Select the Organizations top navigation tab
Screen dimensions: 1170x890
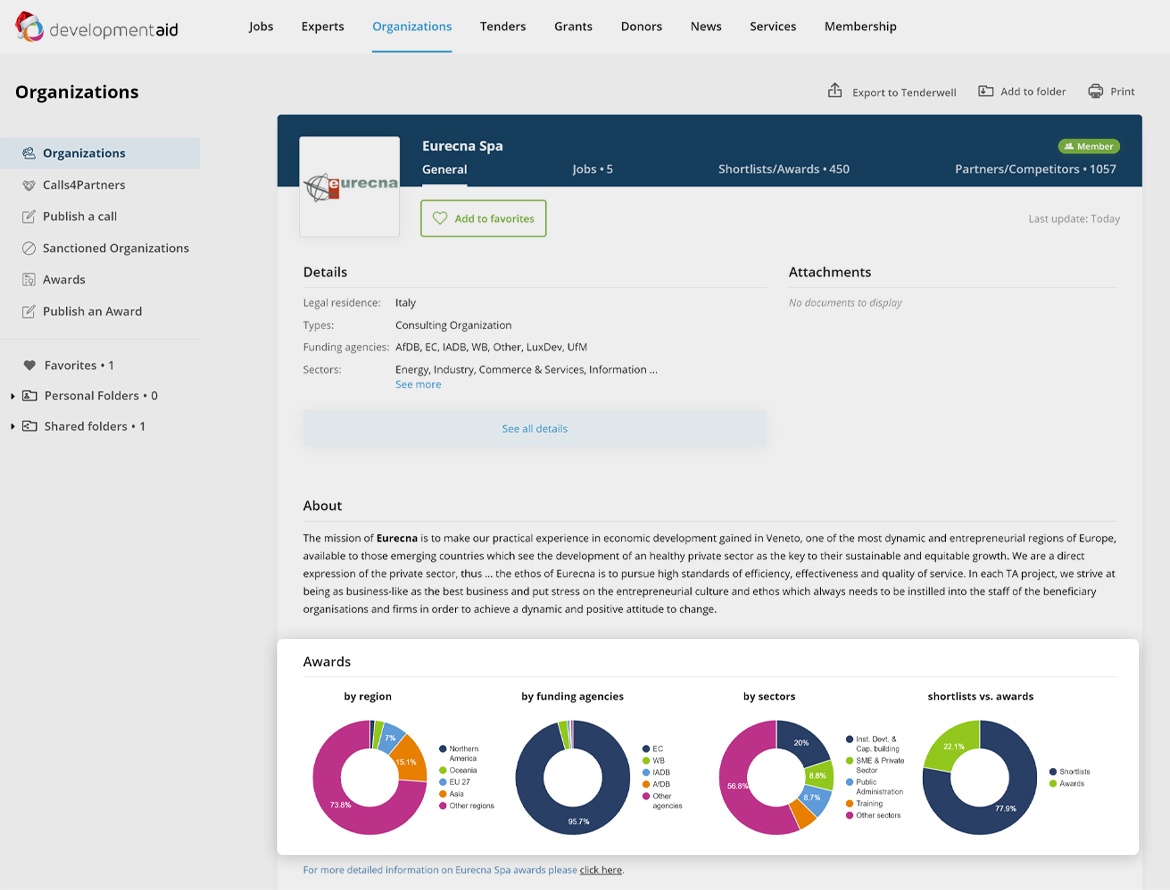tap(412, 26)
